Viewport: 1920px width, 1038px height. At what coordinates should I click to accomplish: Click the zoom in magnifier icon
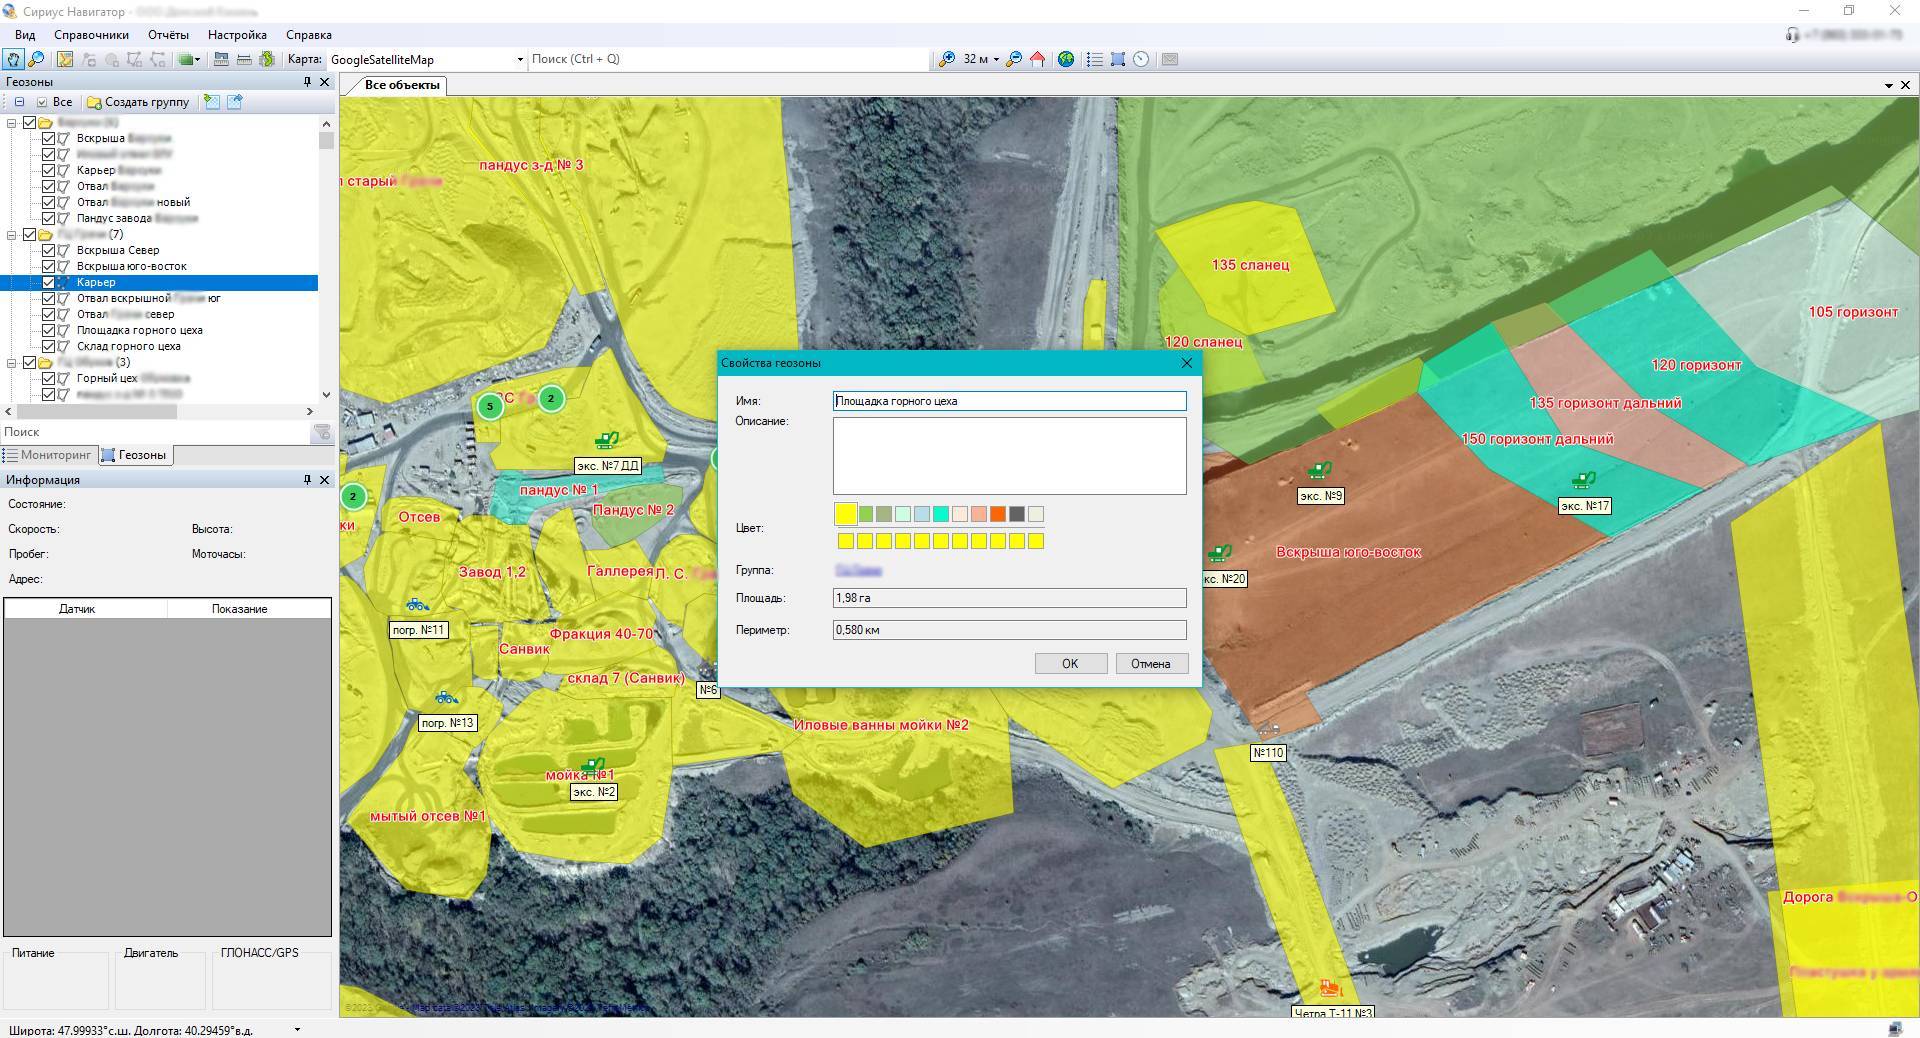tap(946, 59)
